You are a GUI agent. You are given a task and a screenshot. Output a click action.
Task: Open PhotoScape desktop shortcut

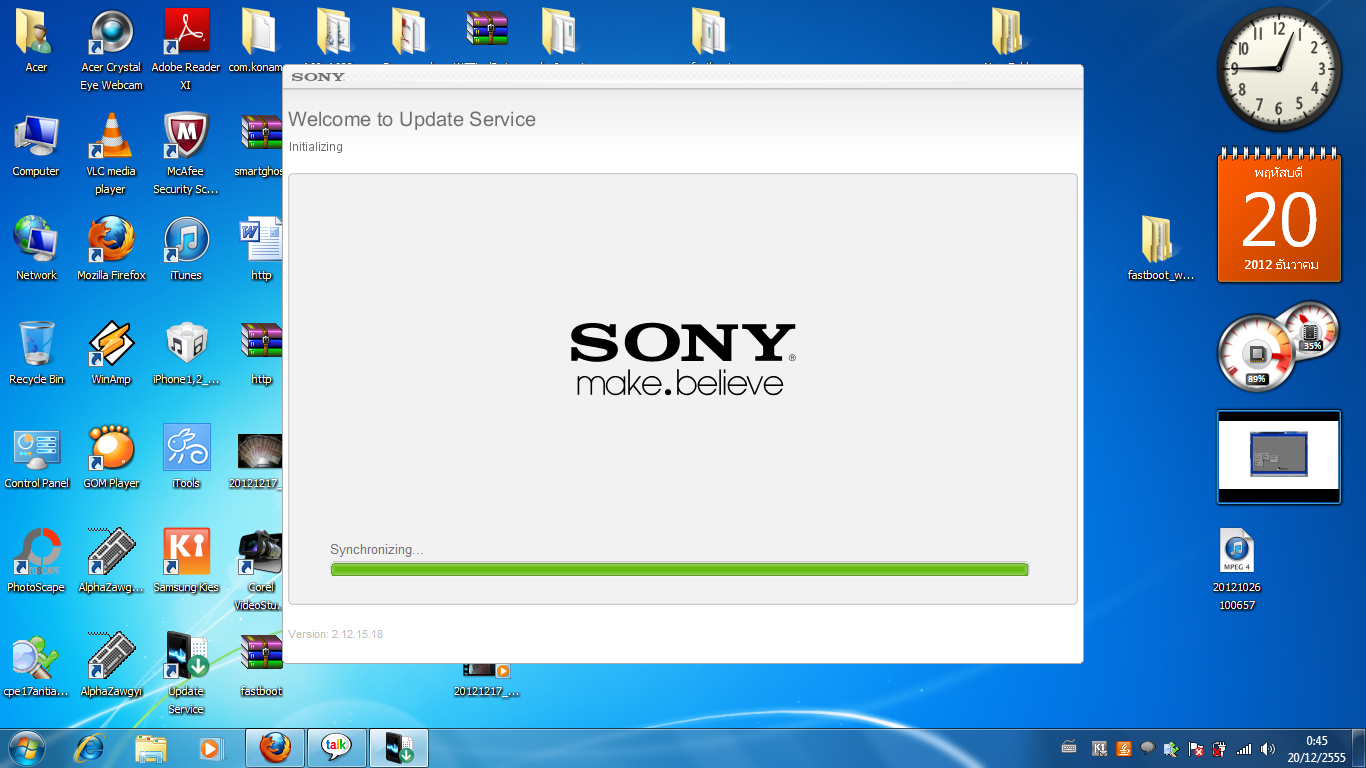coord(36,560)
